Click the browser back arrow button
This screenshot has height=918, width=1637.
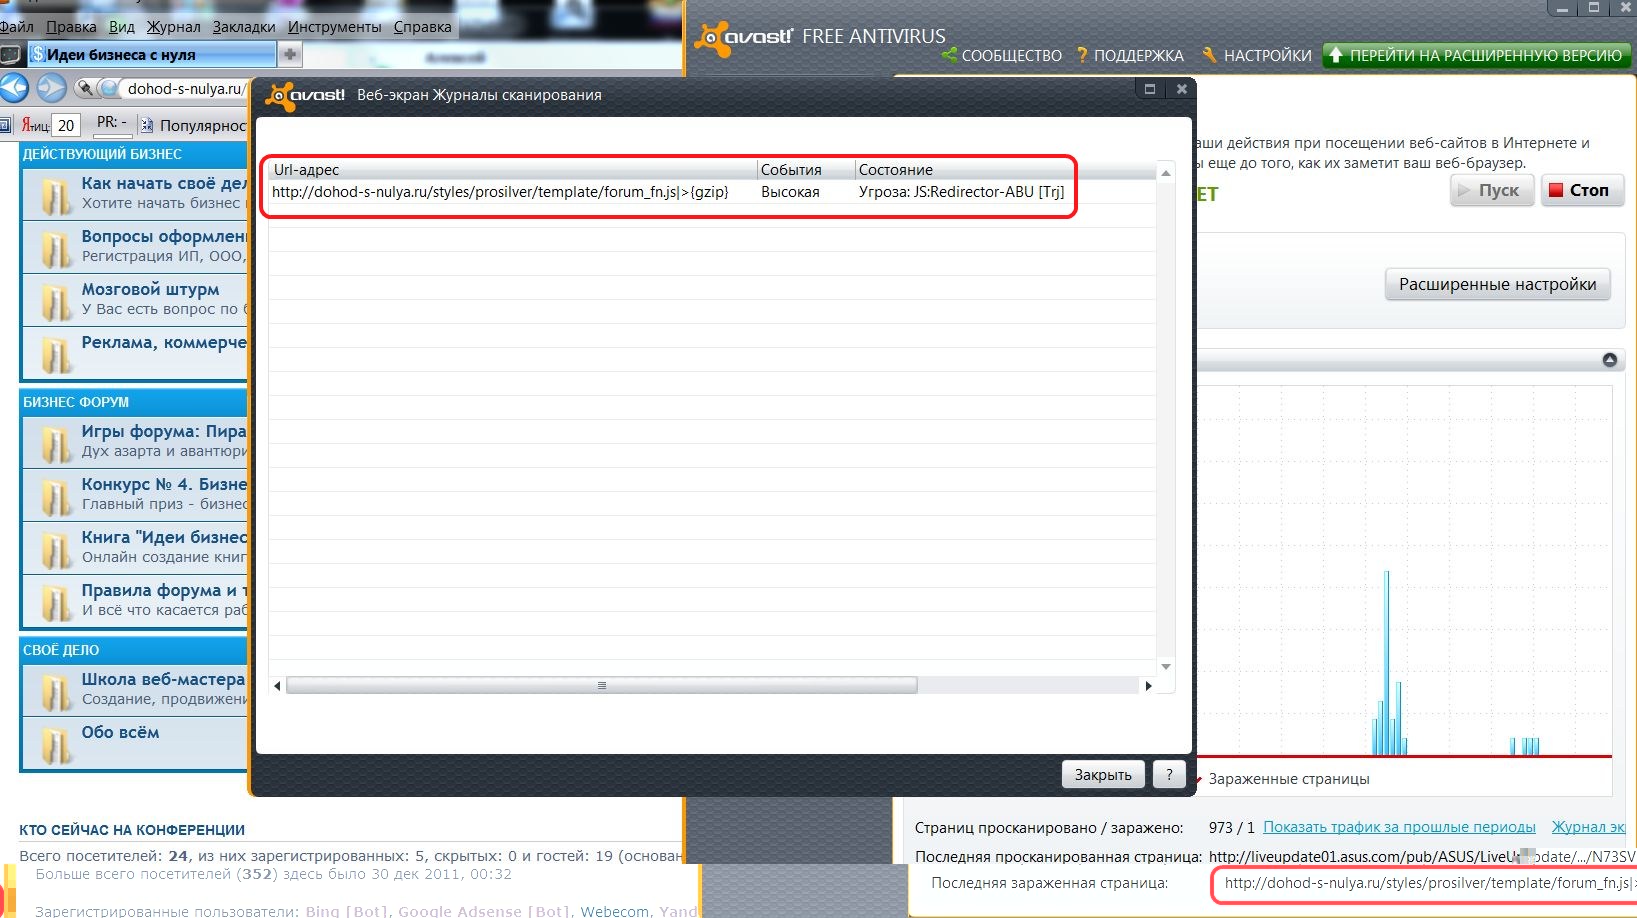click(14, 88)
